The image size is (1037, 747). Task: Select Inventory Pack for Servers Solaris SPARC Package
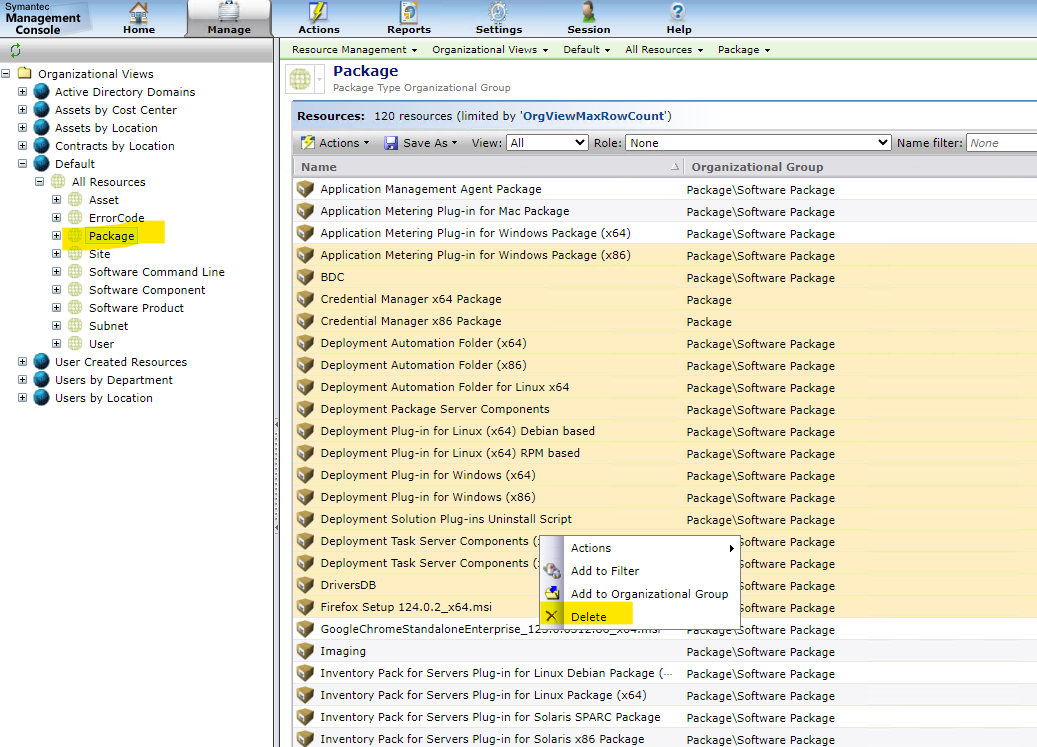point(665,717)
